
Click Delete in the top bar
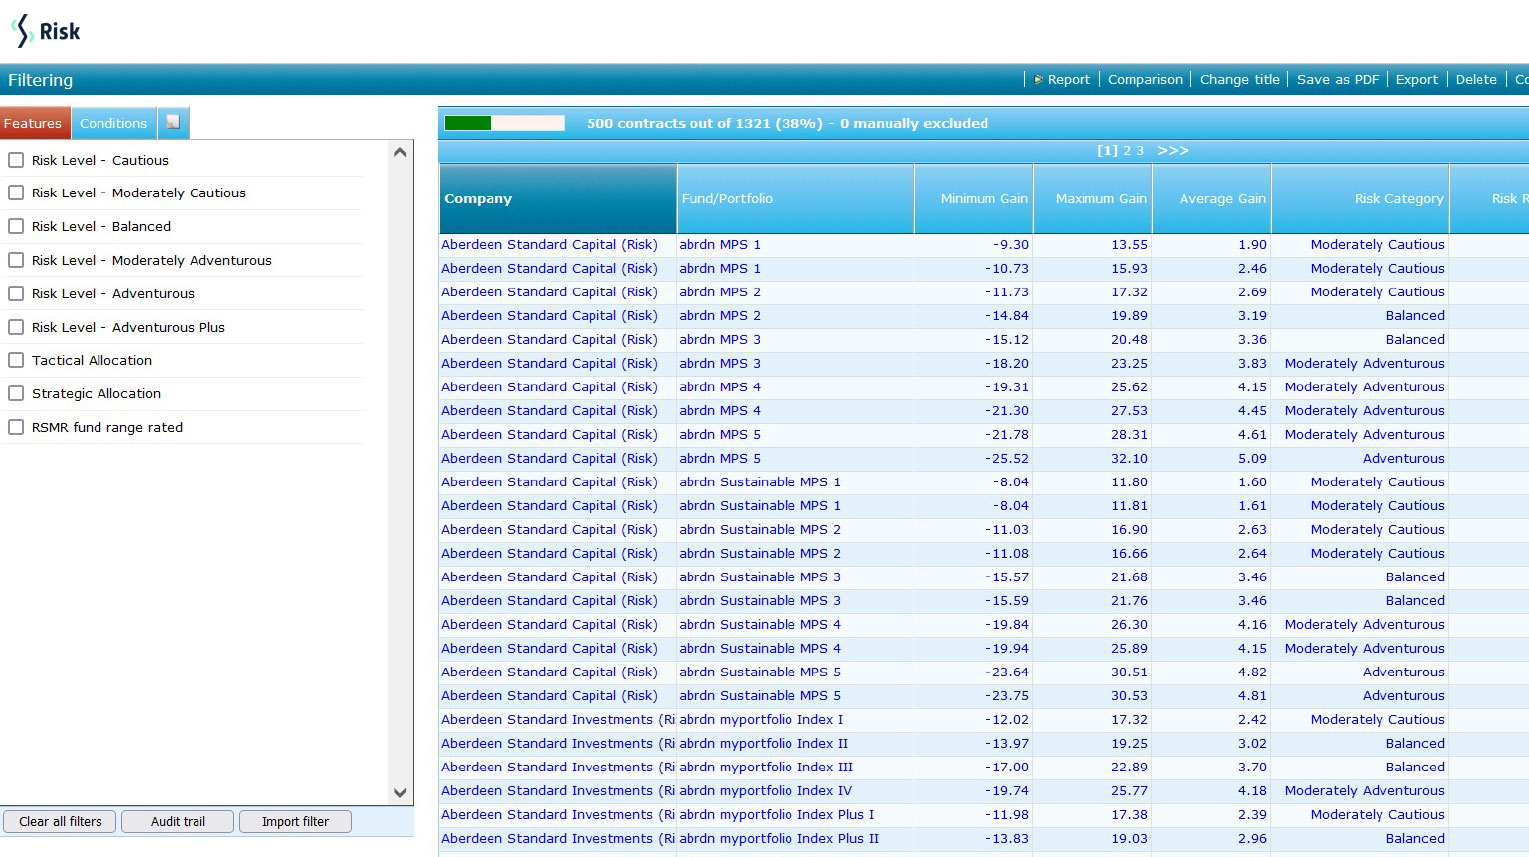pyautogui.click(x=1476, y=79)
